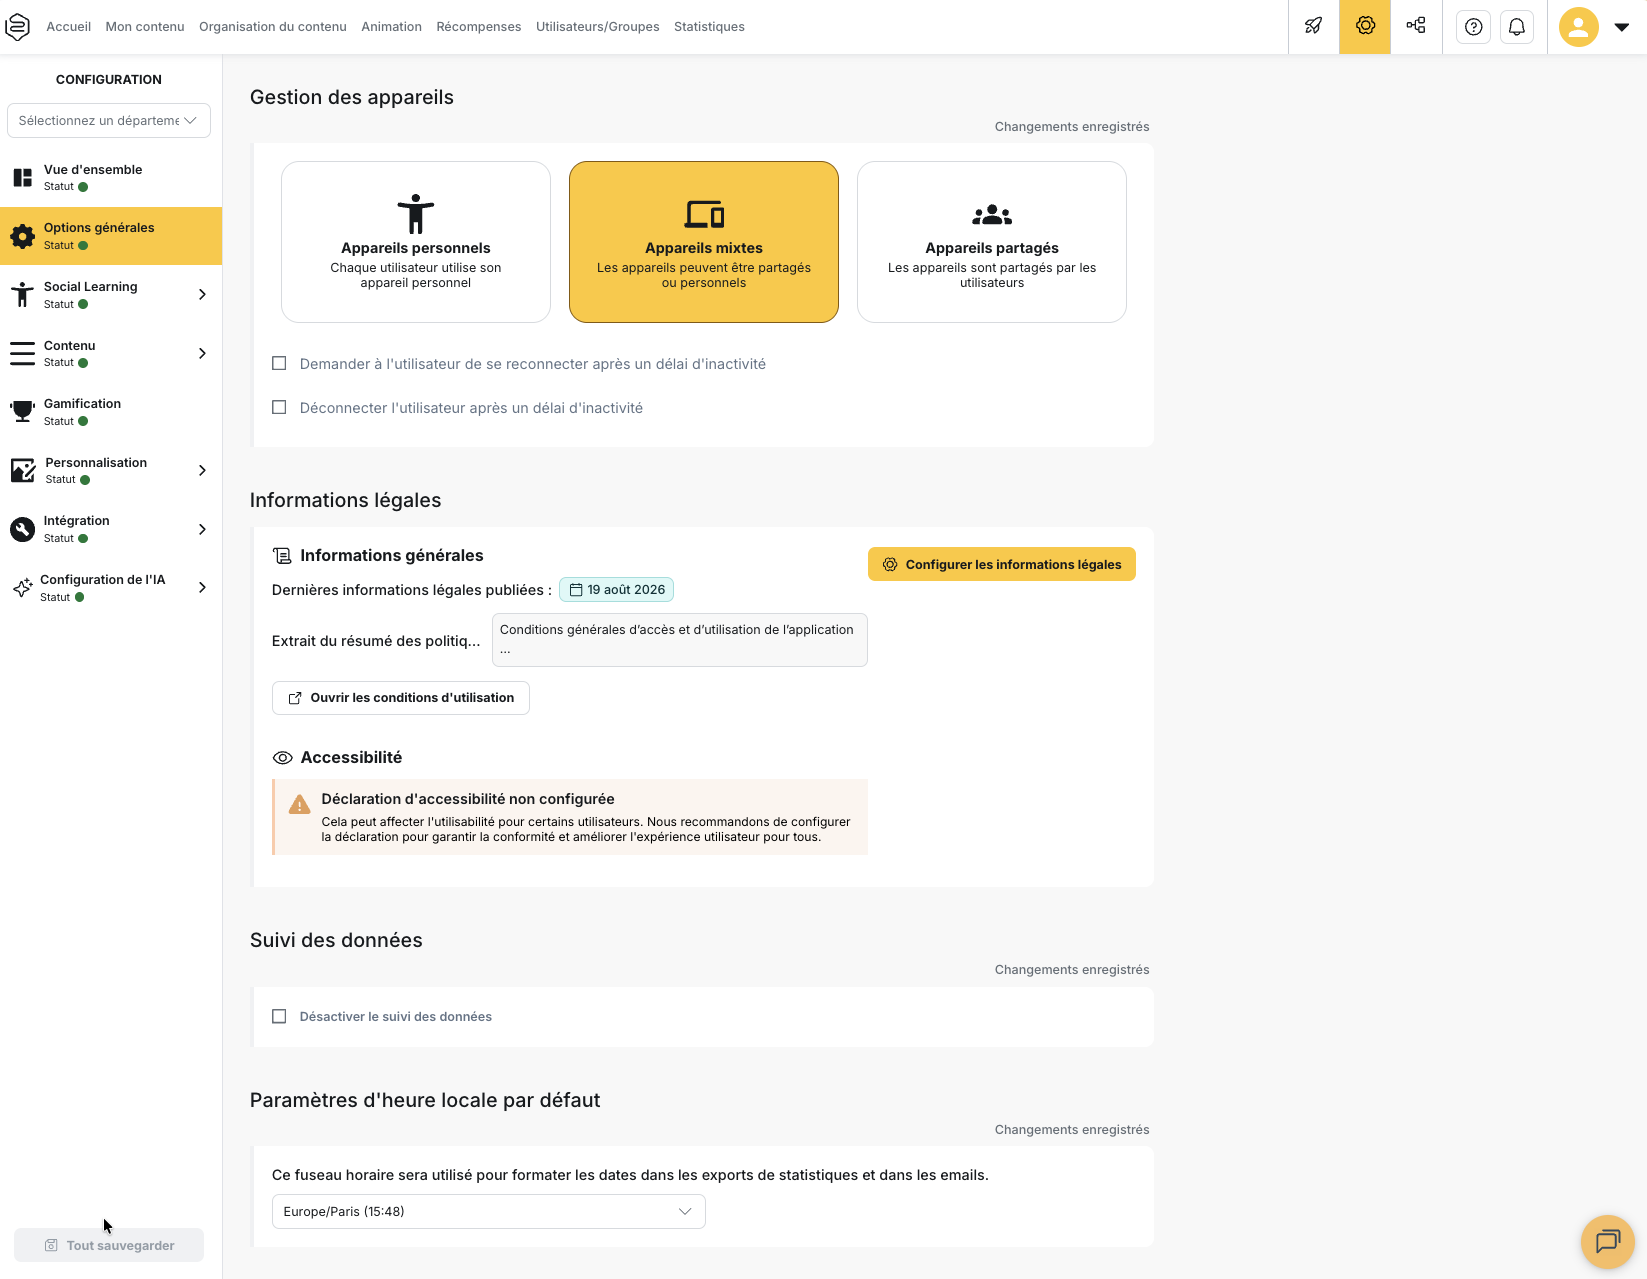Click the Configuration de l'IA sparkle icon

tap(22, 588)
